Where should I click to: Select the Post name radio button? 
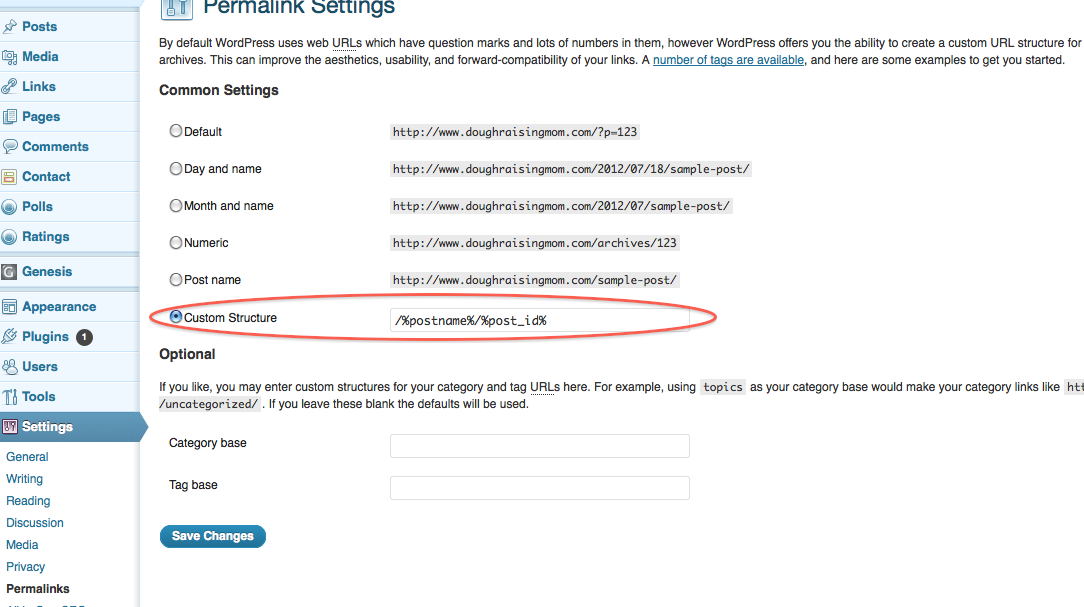pos(176,279)
